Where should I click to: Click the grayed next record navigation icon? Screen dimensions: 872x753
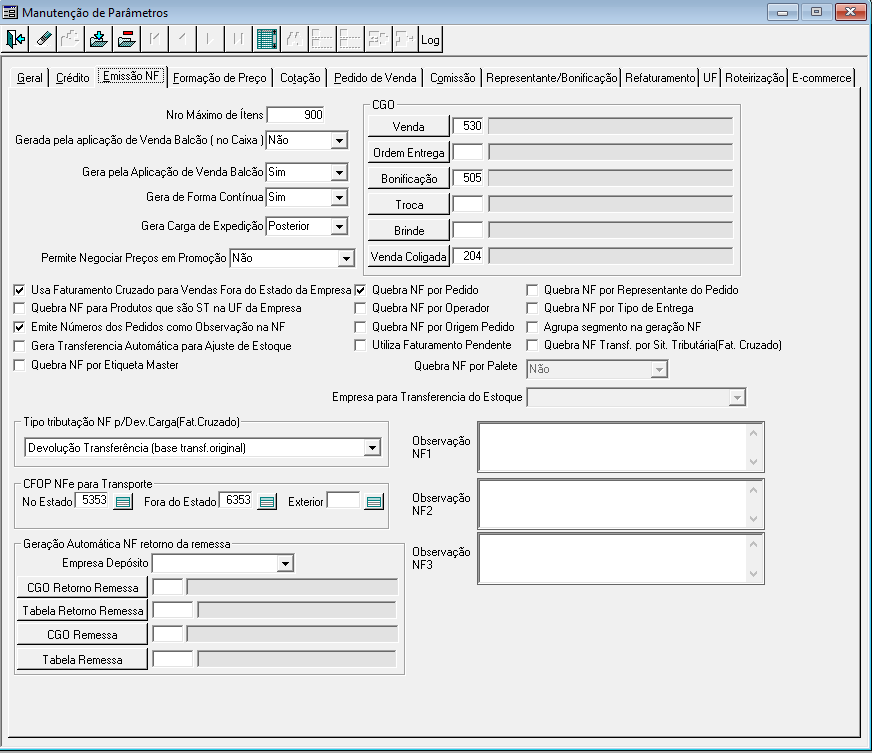(x=210, y=39)
